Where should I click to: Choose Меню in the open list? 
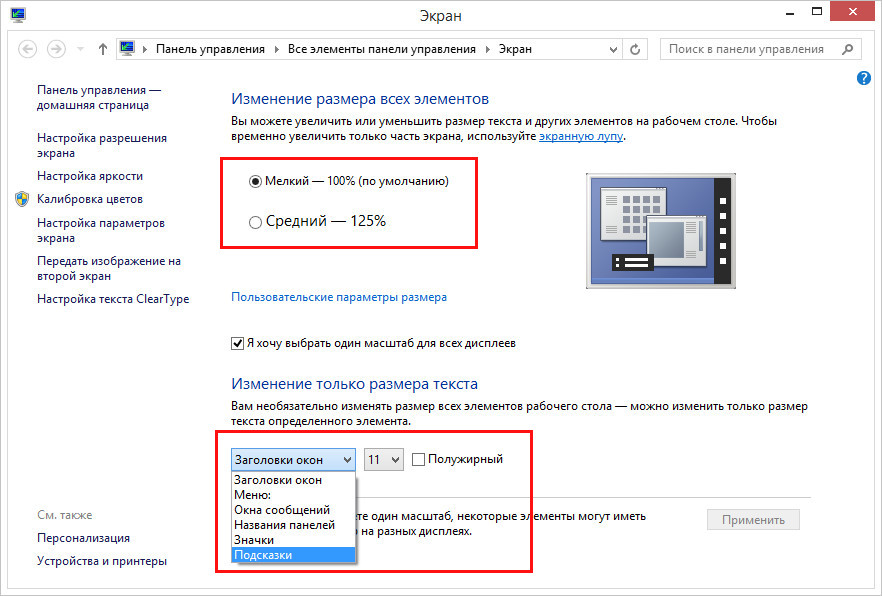[x=293, y=495]
